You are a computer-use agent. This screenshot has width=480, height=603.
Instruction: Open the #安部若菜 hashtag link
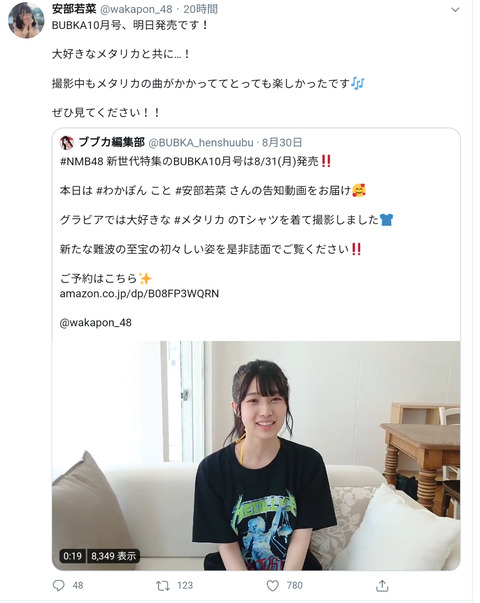coord(201,190)
